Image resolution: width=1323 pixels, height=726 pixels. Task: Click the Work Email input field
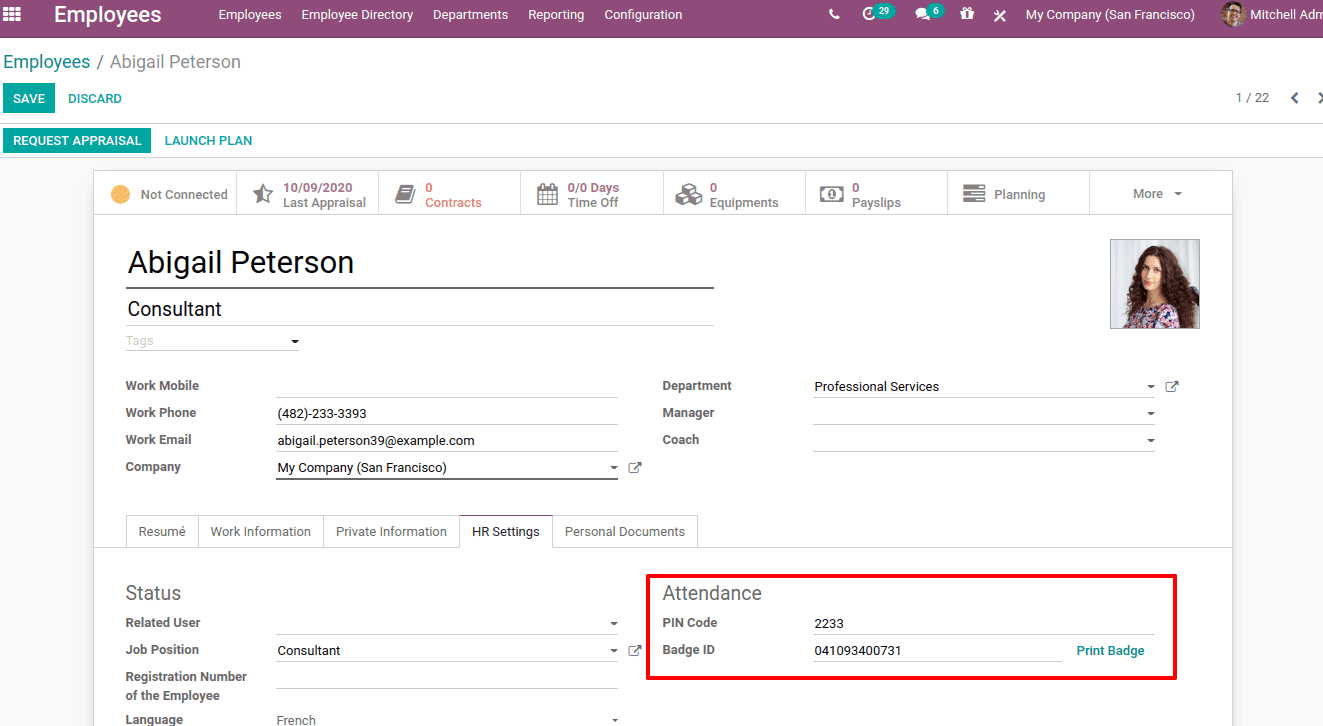447,440
